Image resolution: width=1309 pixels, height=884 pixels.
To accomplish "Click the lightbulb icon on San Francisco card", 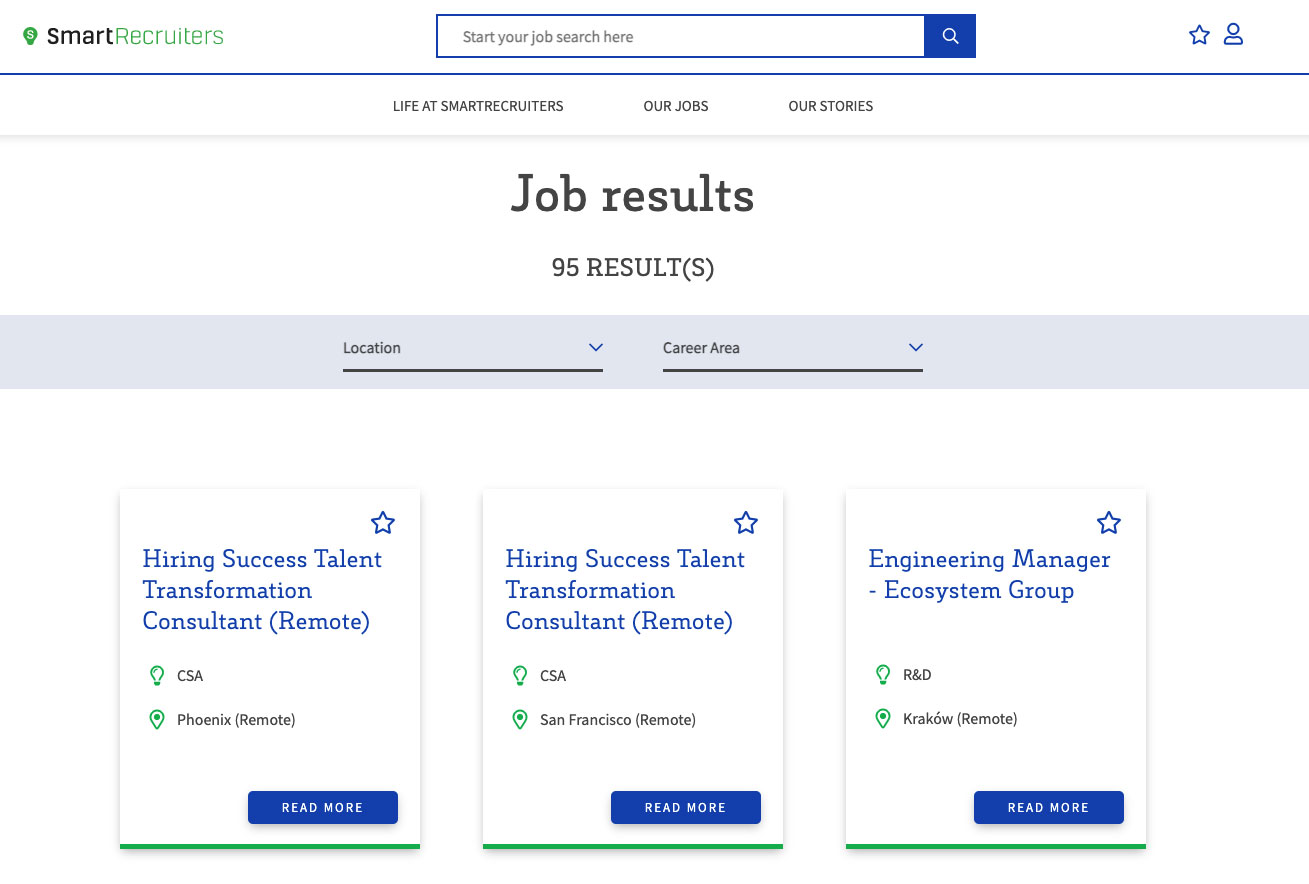I will 520,676.
